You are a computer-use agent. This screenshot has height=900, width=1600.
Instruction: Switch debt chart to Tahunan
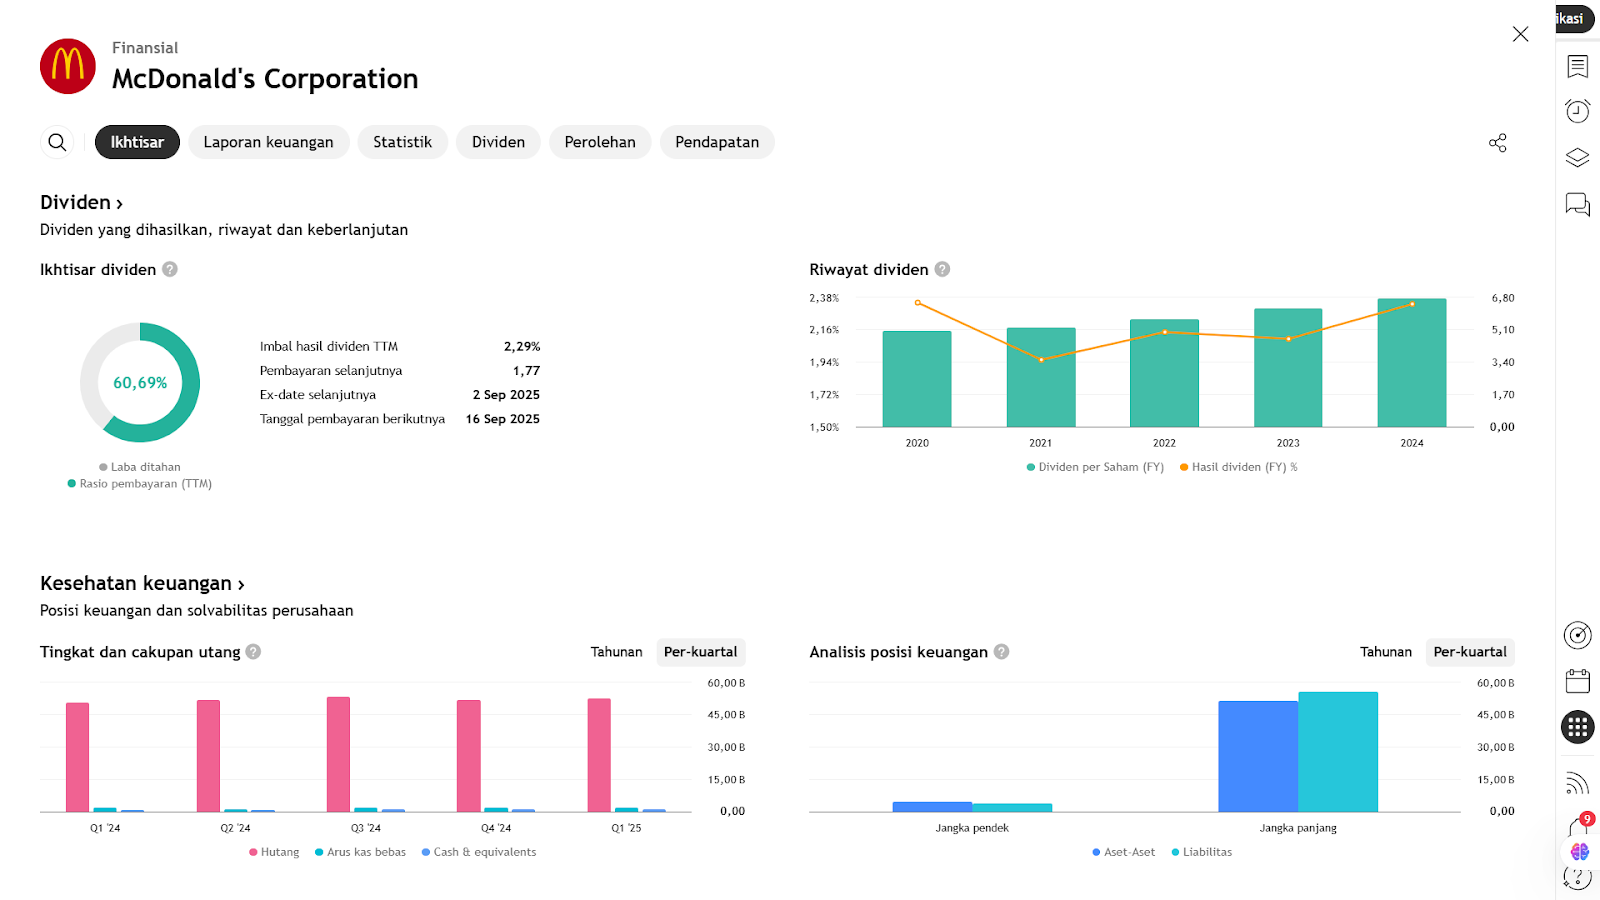click(x=616, y=652)
